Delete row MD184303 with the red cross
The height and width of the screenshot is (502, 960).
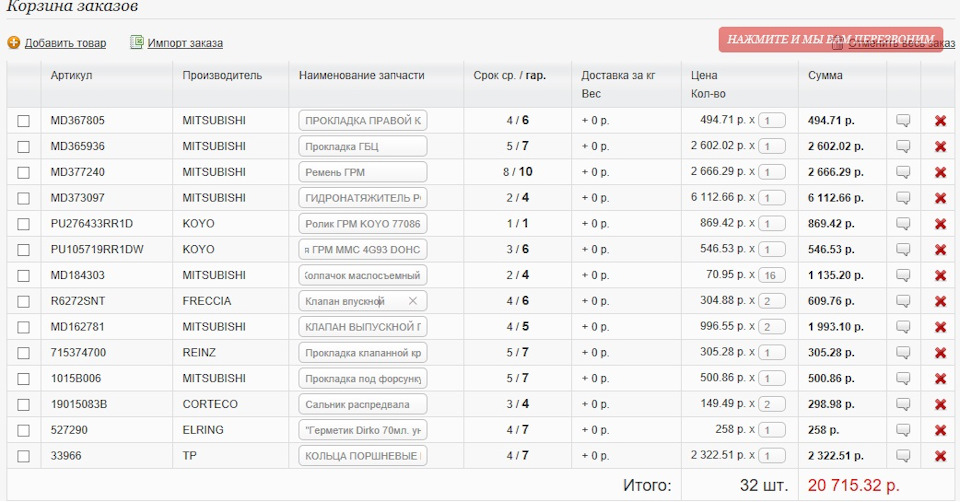click(940, 275)
